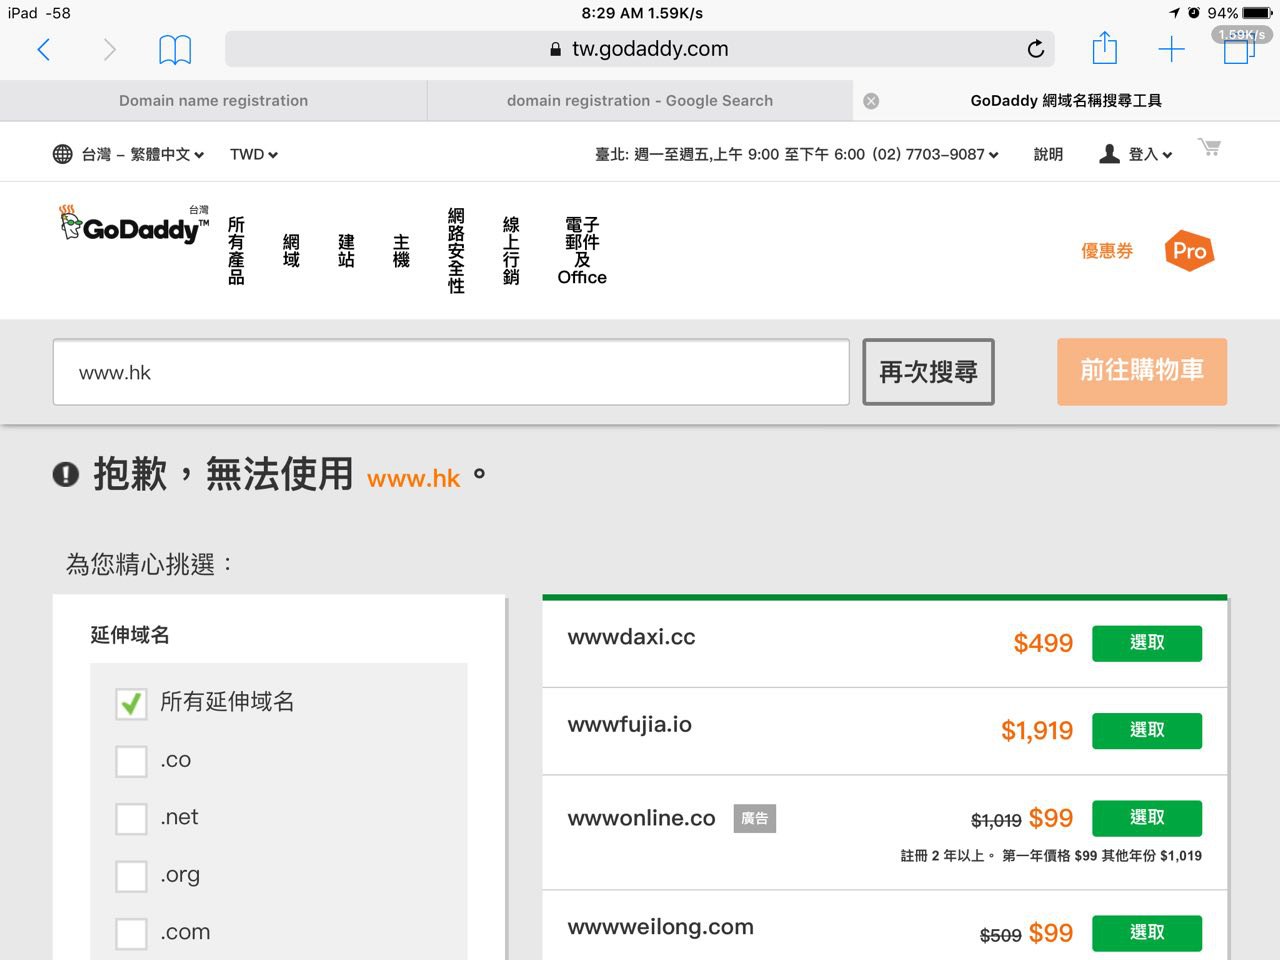
Task: Show all tabs overview icon
Action: (1239, 48)
